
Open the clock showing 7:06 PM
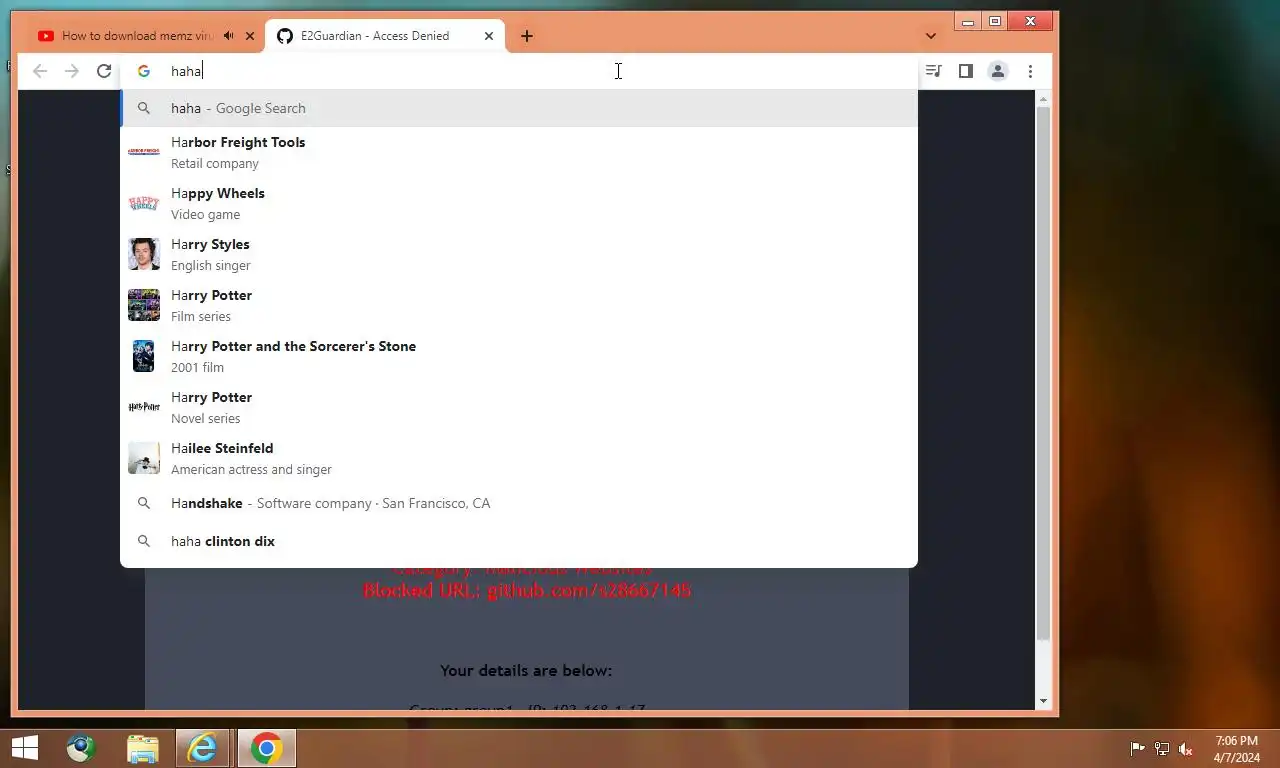pos(1237,748)
